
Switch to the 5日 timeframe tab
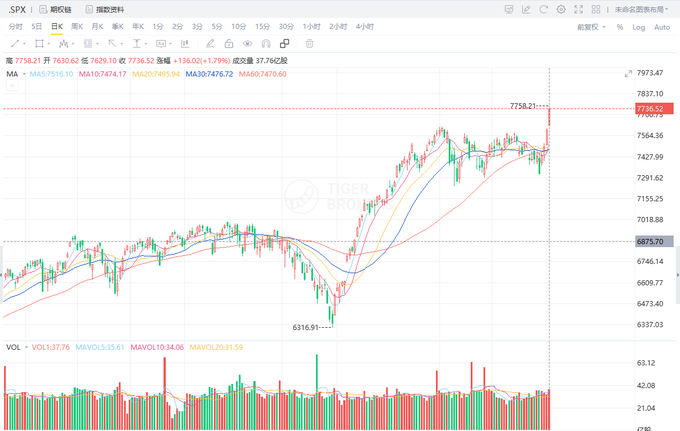(36, 26)
